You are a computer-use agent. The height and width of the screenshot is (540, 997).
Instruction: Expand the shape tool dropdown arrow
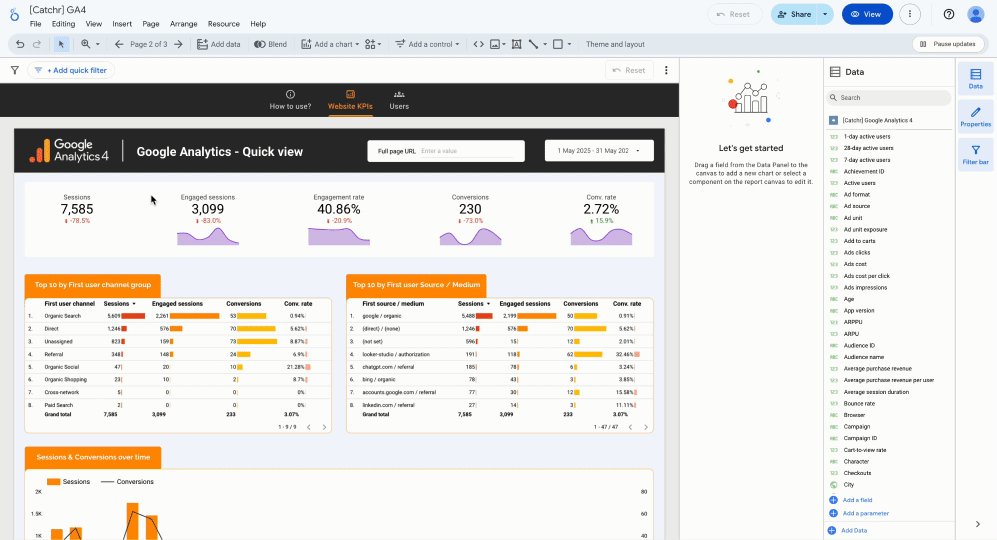[569, 45]
